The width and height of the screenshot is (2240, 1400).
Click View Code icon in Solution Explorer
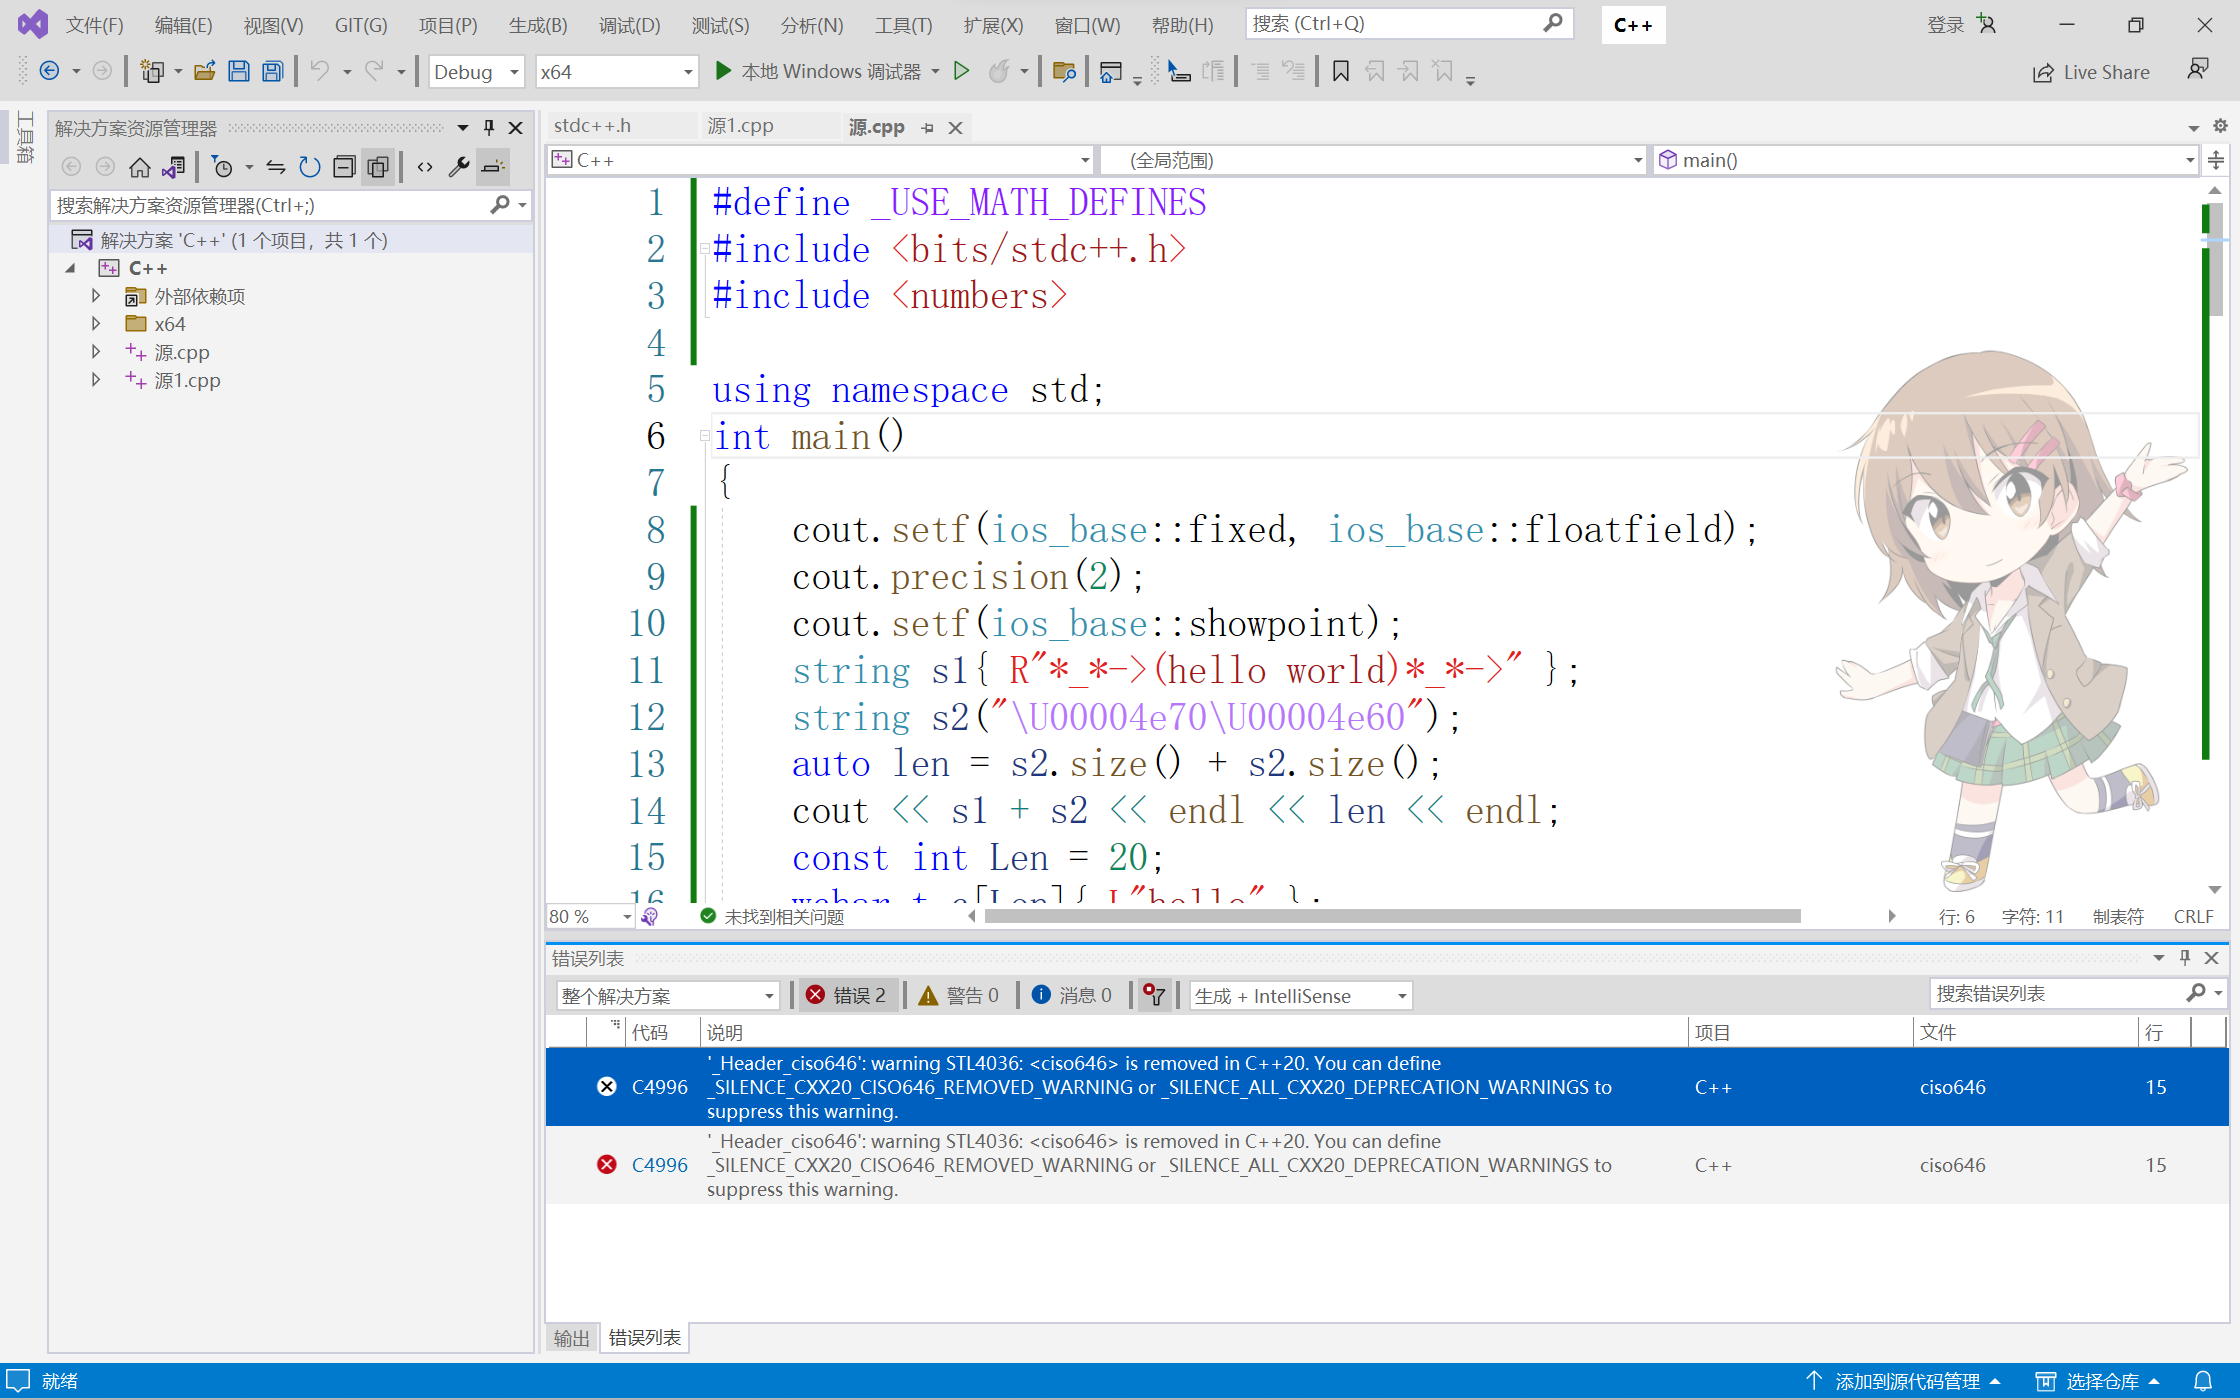(425, 167)
